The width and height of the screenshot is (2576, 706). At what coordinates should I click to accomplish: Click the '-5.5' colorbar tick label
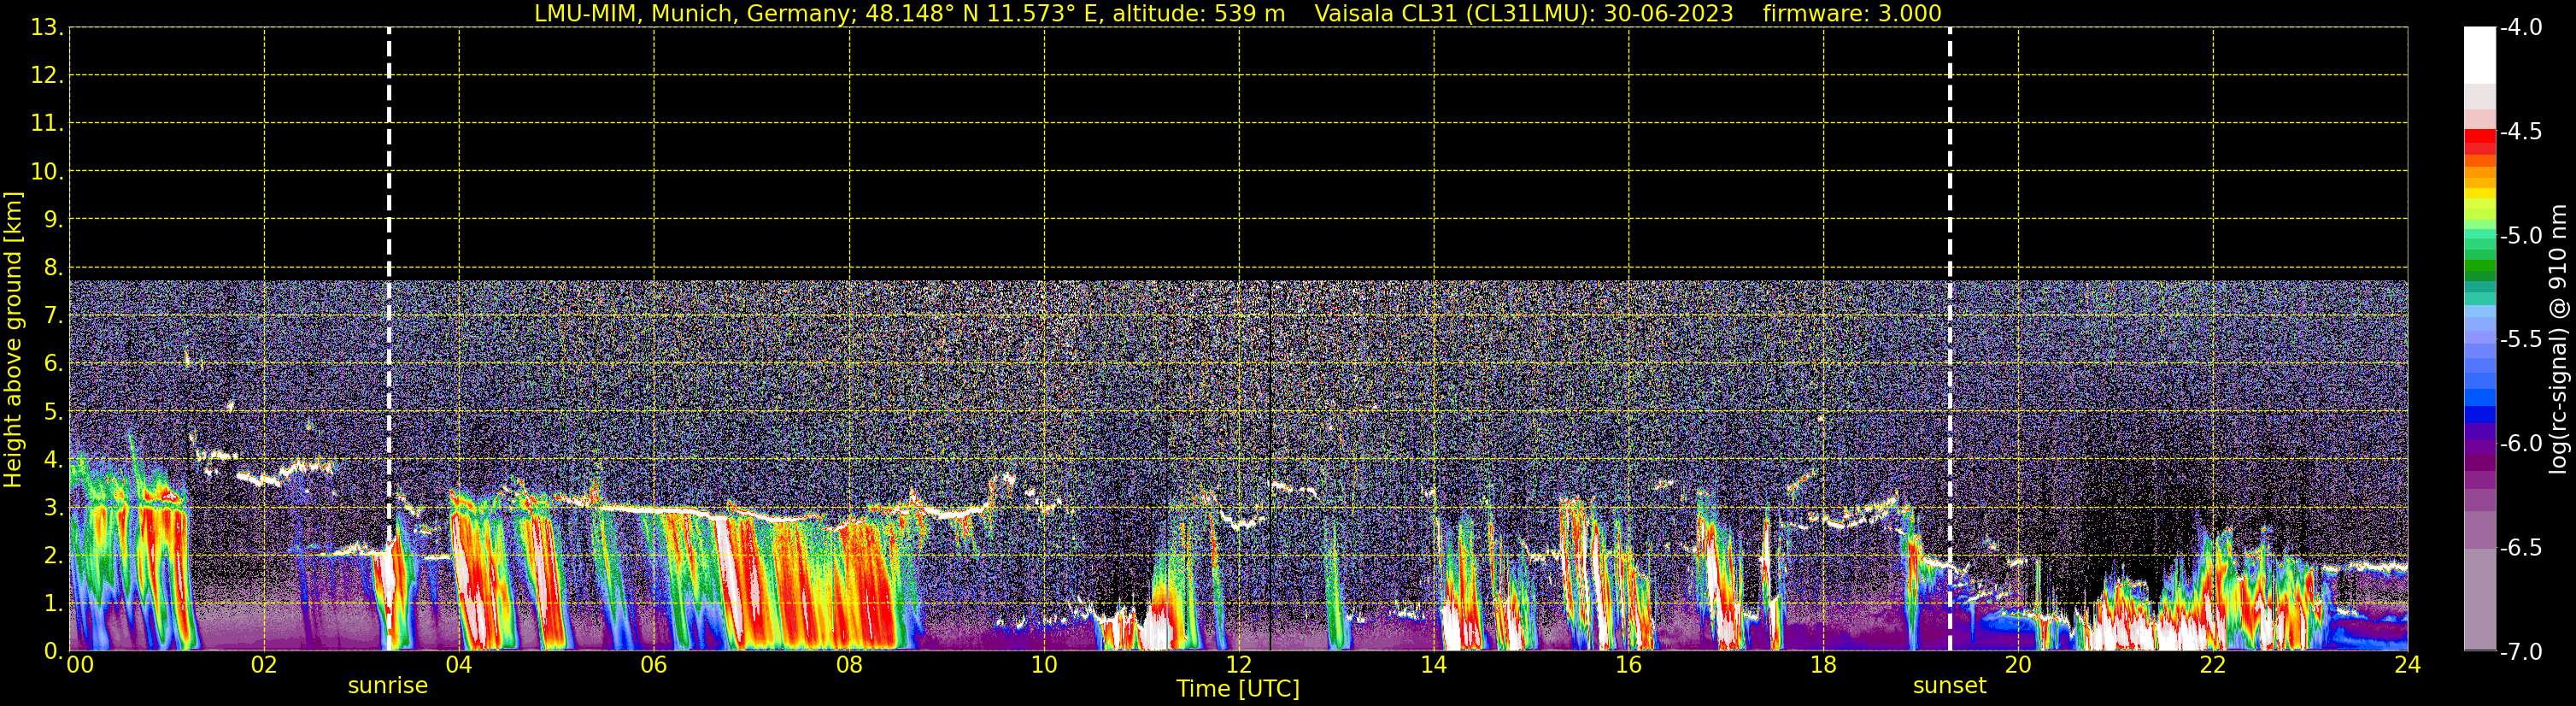2521,340
